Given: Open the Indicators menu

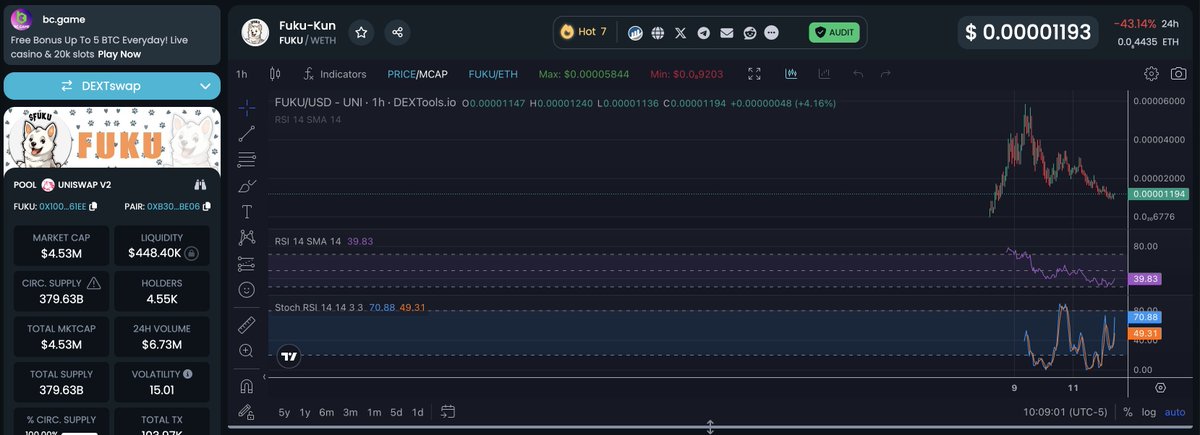Looking at the screenshot, I should point(335,74).
